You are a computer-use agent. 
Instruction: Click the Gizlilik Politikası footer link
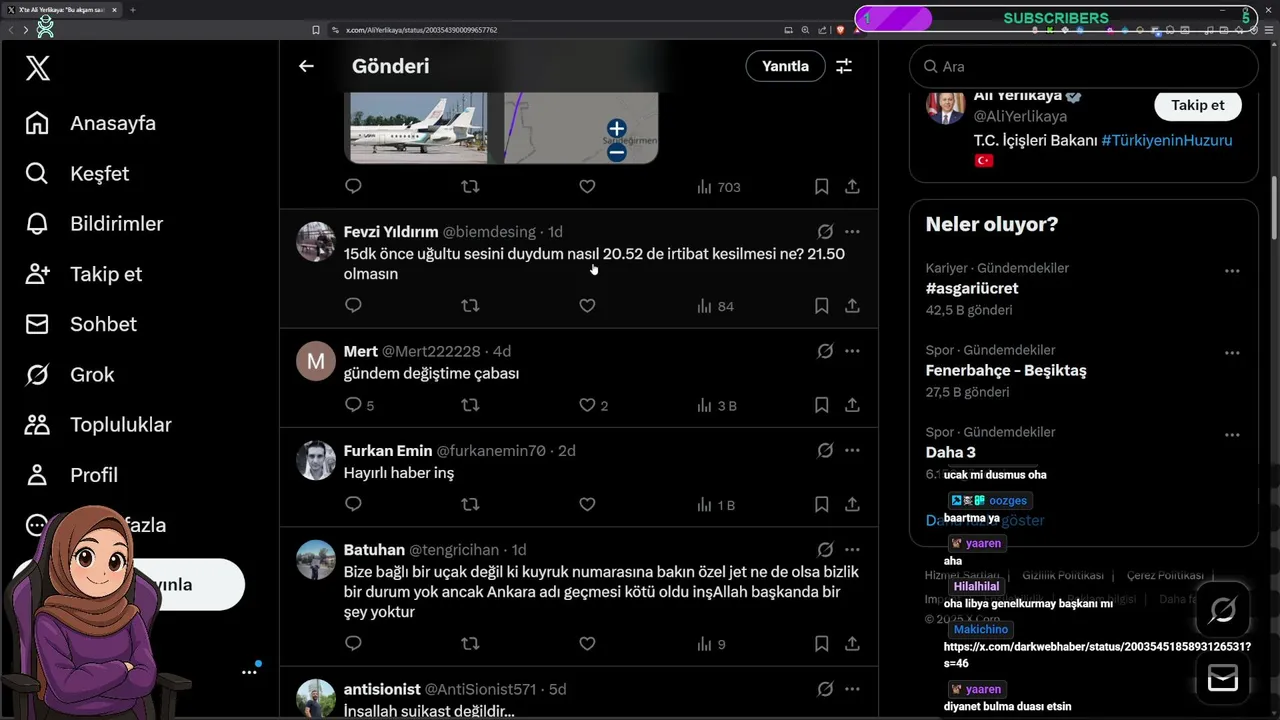pos(1063,575)
